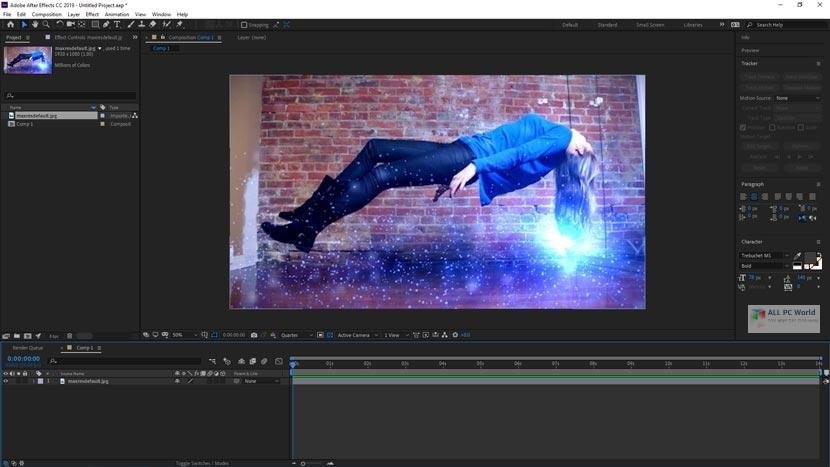
Task: Open the Trebuchet MS font dropdown
Action: pyautogui.click(x=764, y=256)
